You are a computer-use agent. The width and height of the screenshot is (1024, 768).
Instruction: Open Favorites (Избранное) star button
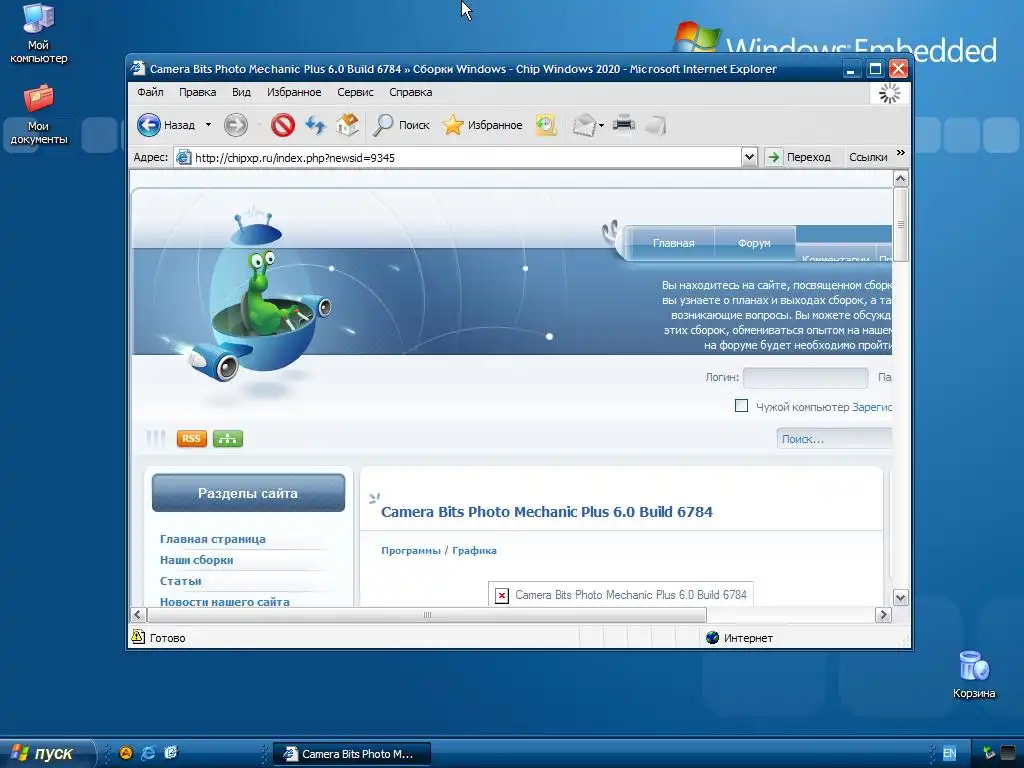point(483,125)
